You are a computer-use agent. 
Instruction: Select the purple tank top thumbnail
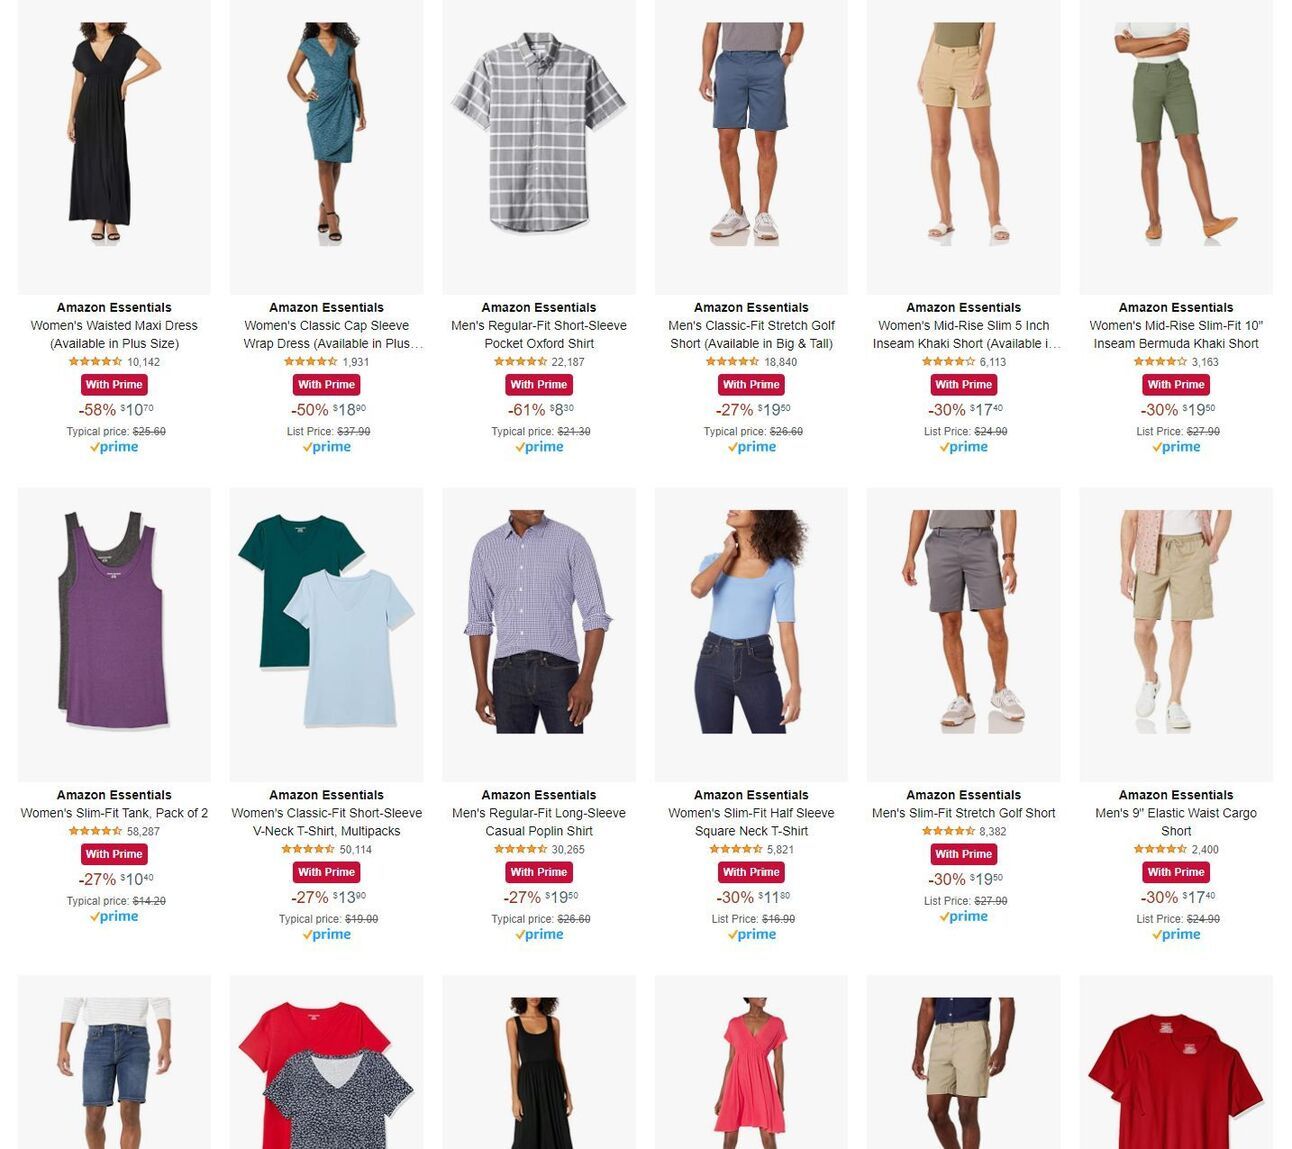[x=114, y=634]
